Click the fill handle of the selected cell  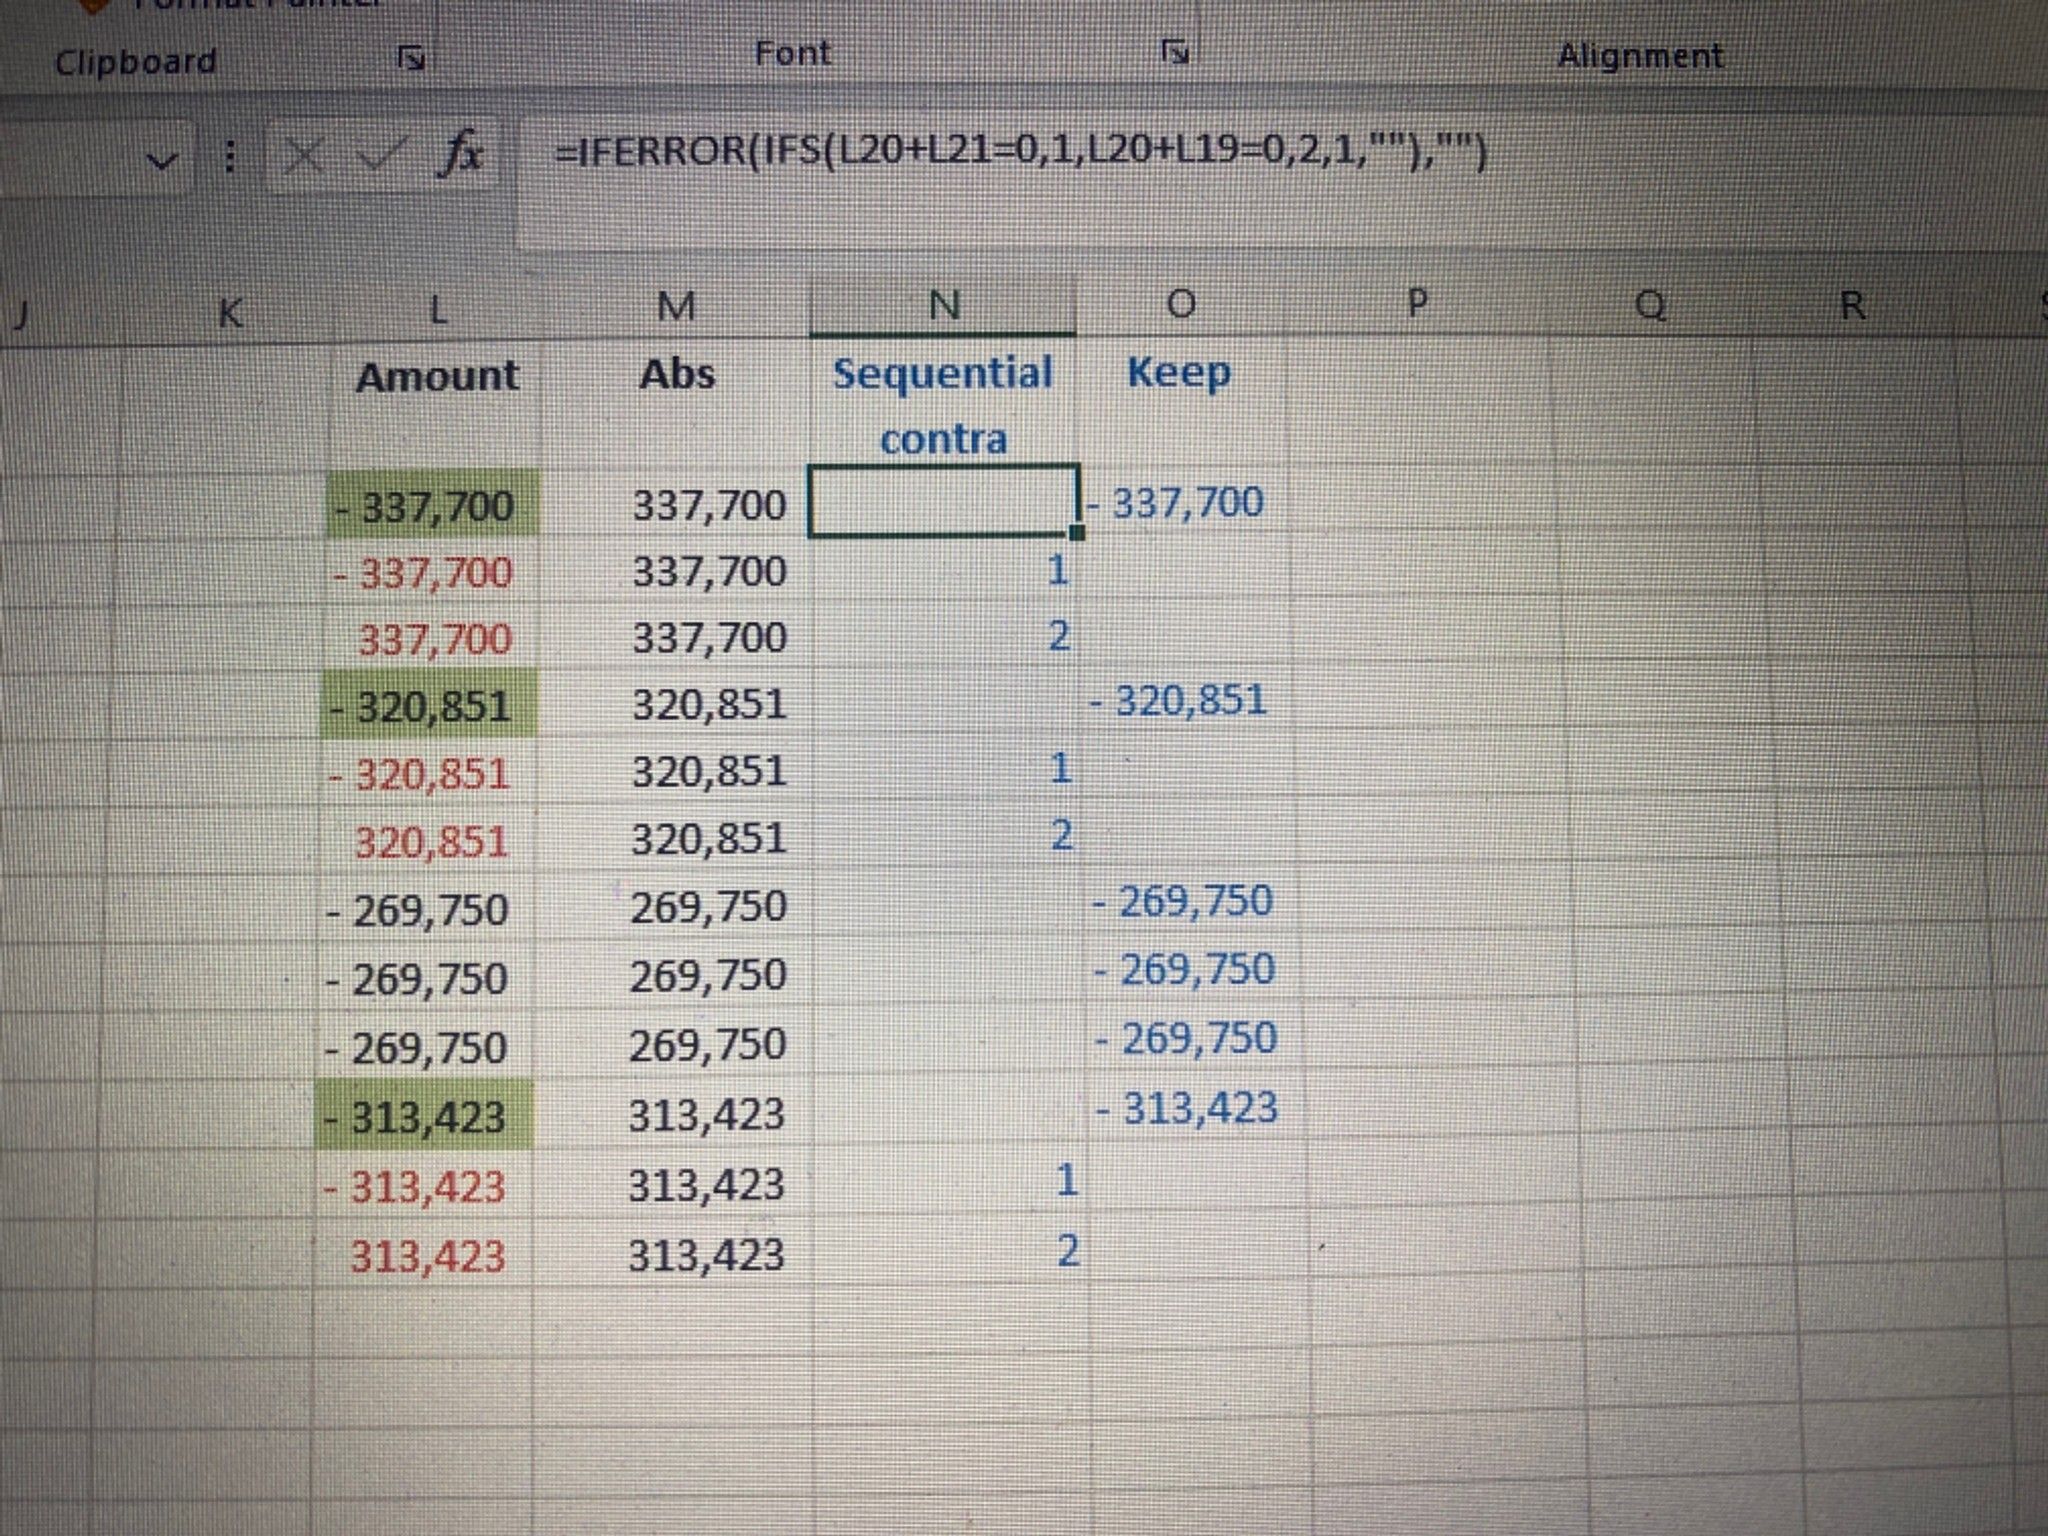point(1077,533)
